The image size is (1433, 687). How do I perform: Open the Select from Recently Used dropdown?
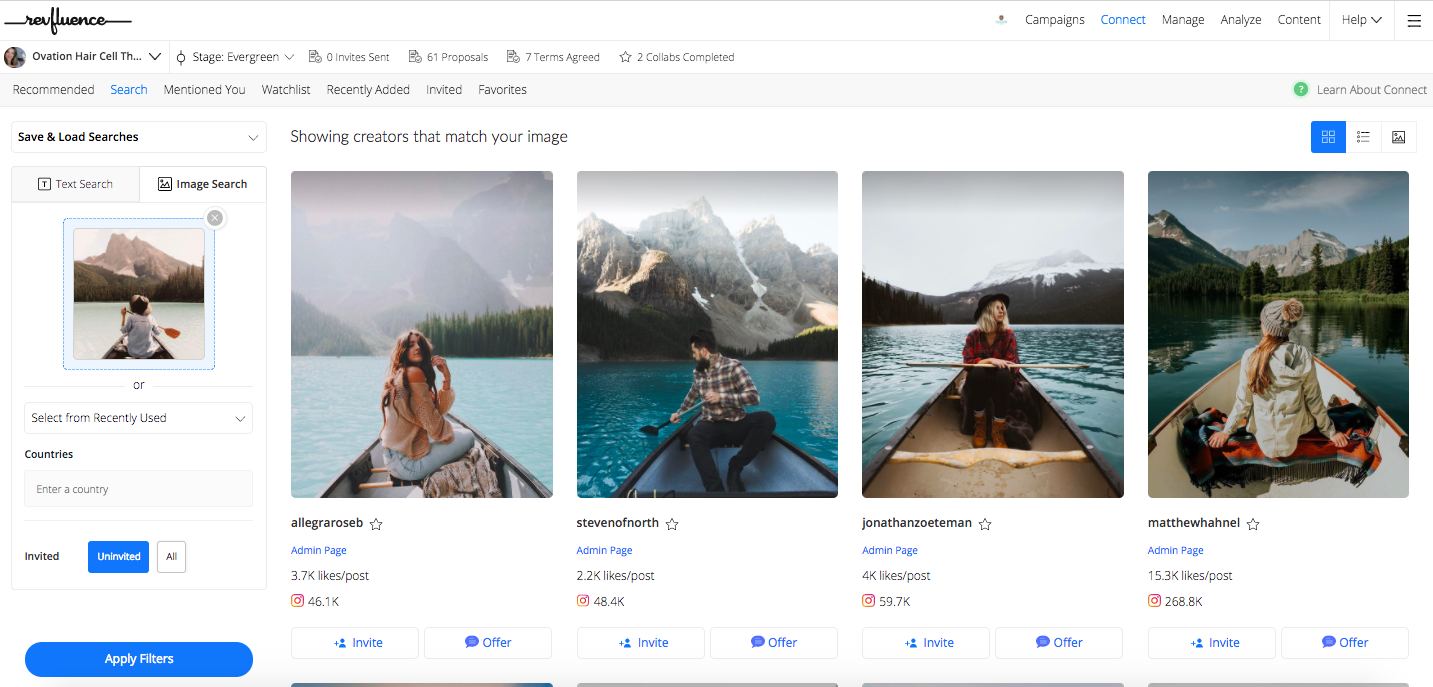click(x=138, y=418)
